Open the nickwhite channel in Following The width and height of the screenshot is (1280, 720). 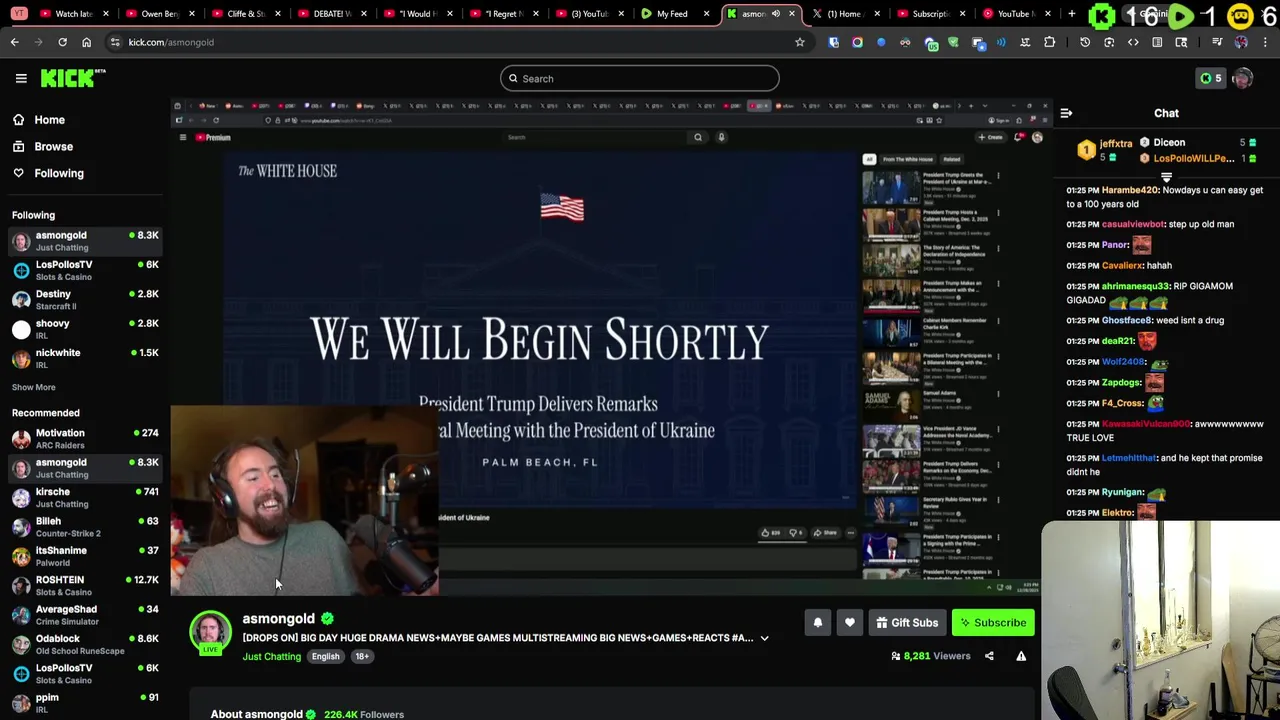click(x=84, y=358)
